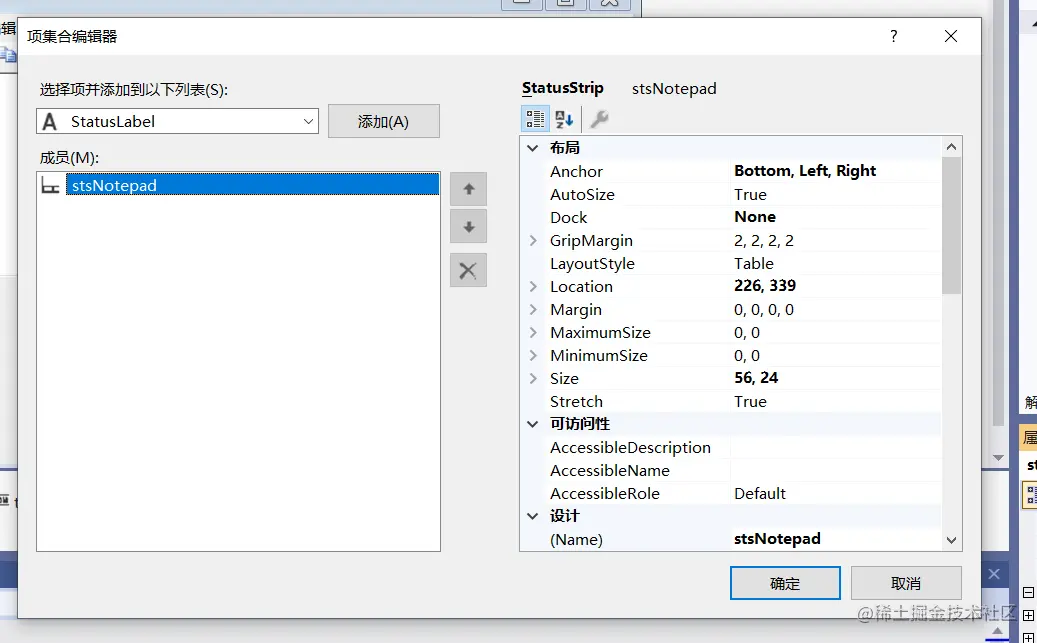Select the LayoutStyle property value Table

point(753,263)
